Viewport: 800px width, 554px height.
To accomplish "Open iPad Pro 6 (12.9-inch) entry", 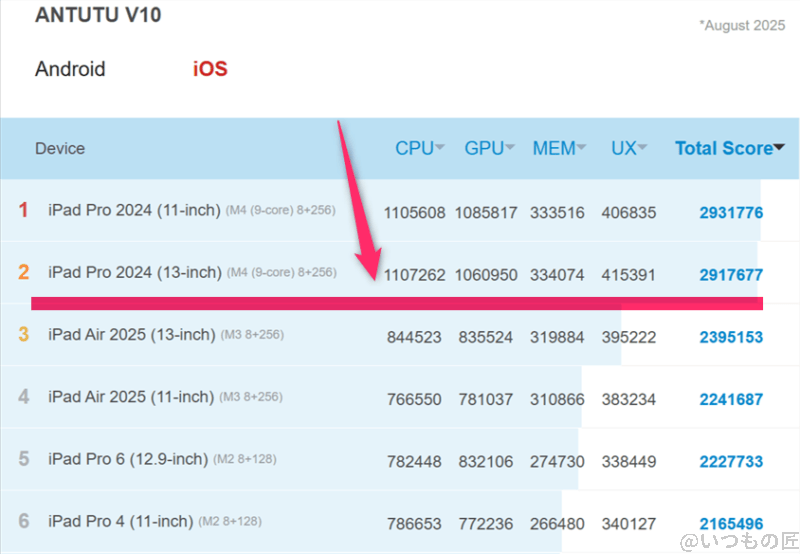I will 128,459.
